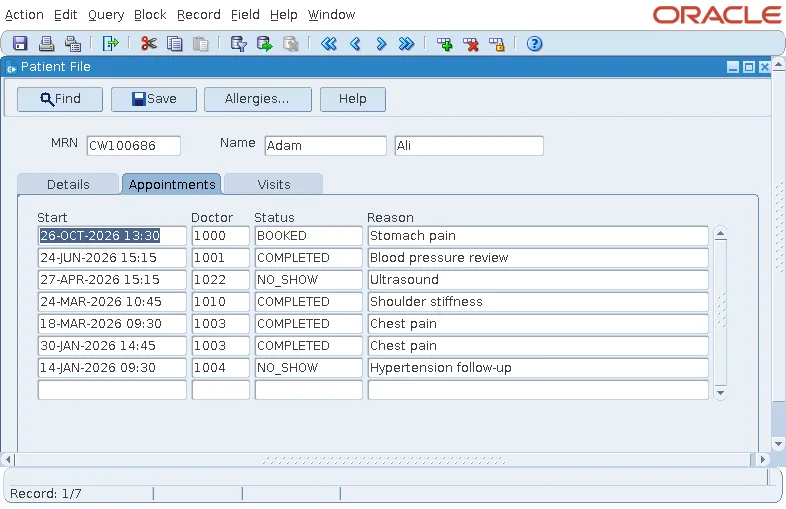This screenshot has height=509, width=786.
Task: Open the Allergies... dialog button
Action: tap(258, 99)
